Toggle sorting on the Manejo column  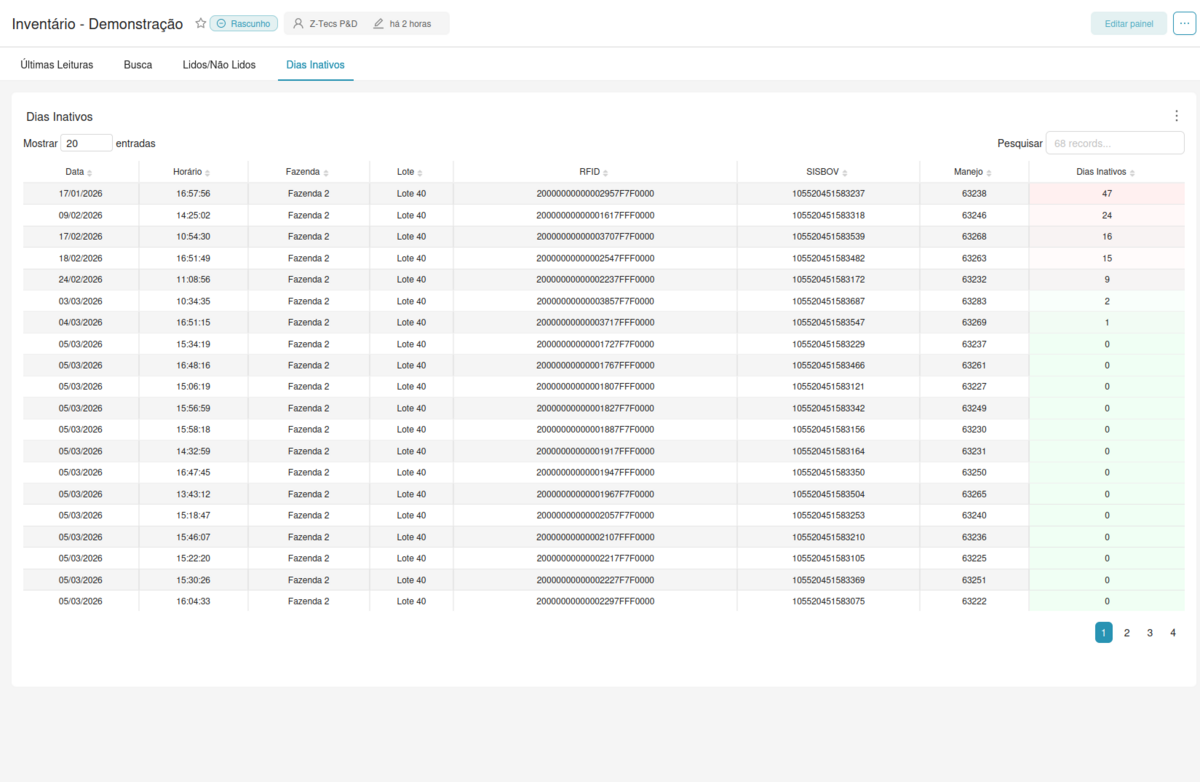[986, 172]
